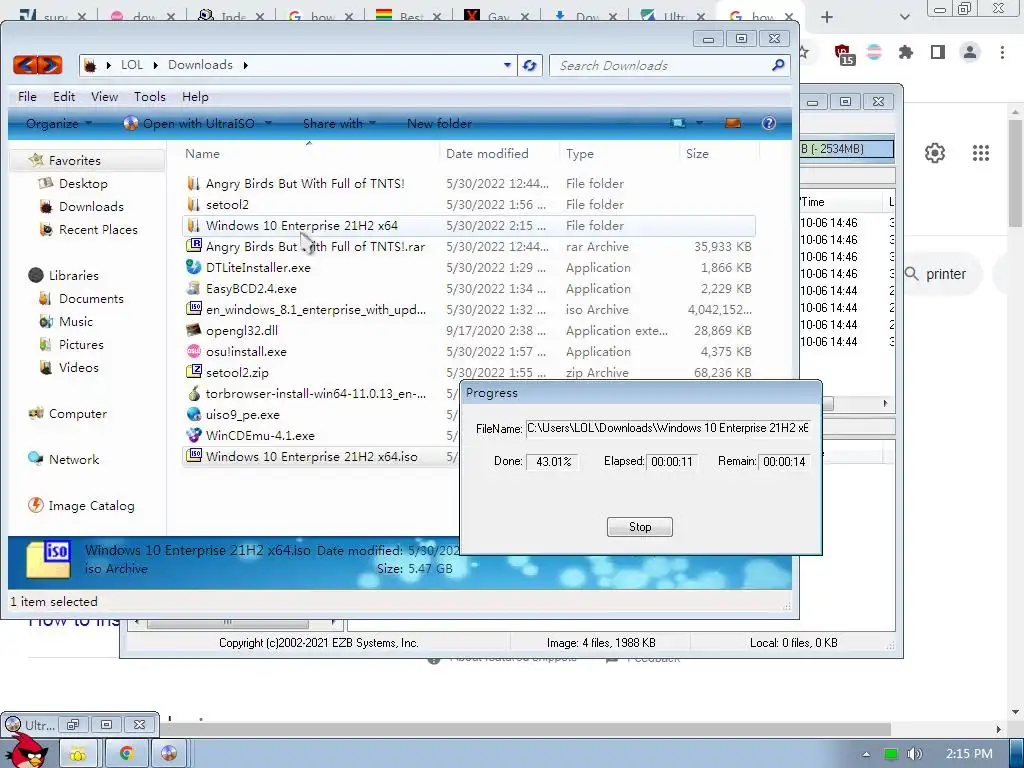Click the orange back arrow in Explorer
1024x768 pixels.
click(x=25, y=65)
